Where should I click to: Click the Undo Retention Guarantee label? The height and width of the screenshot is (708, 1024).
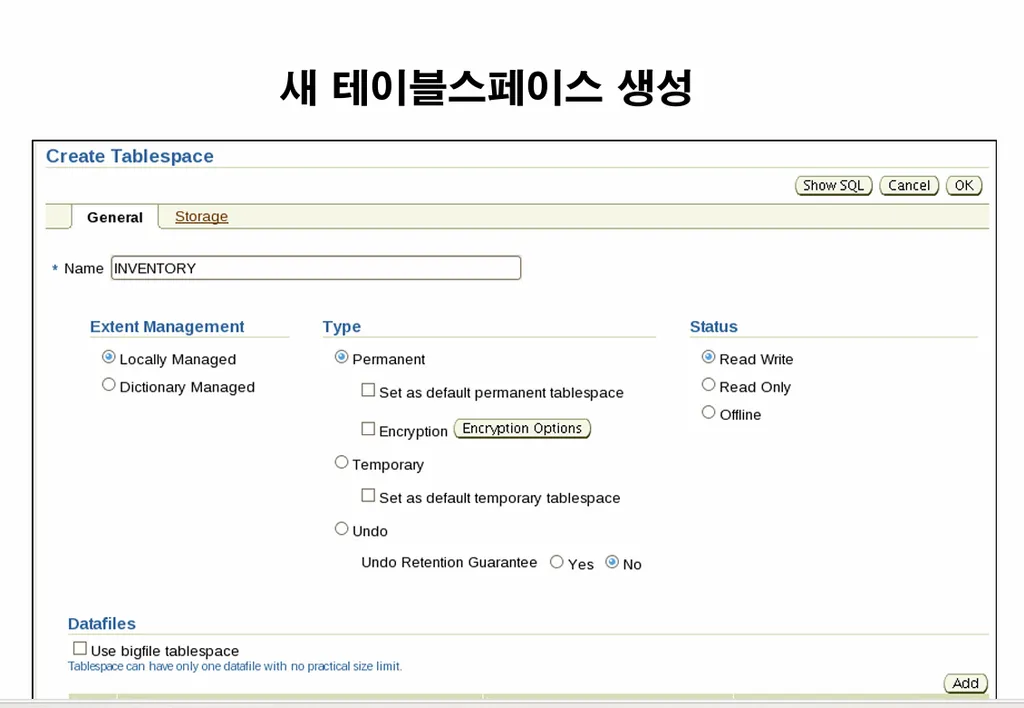449,562
